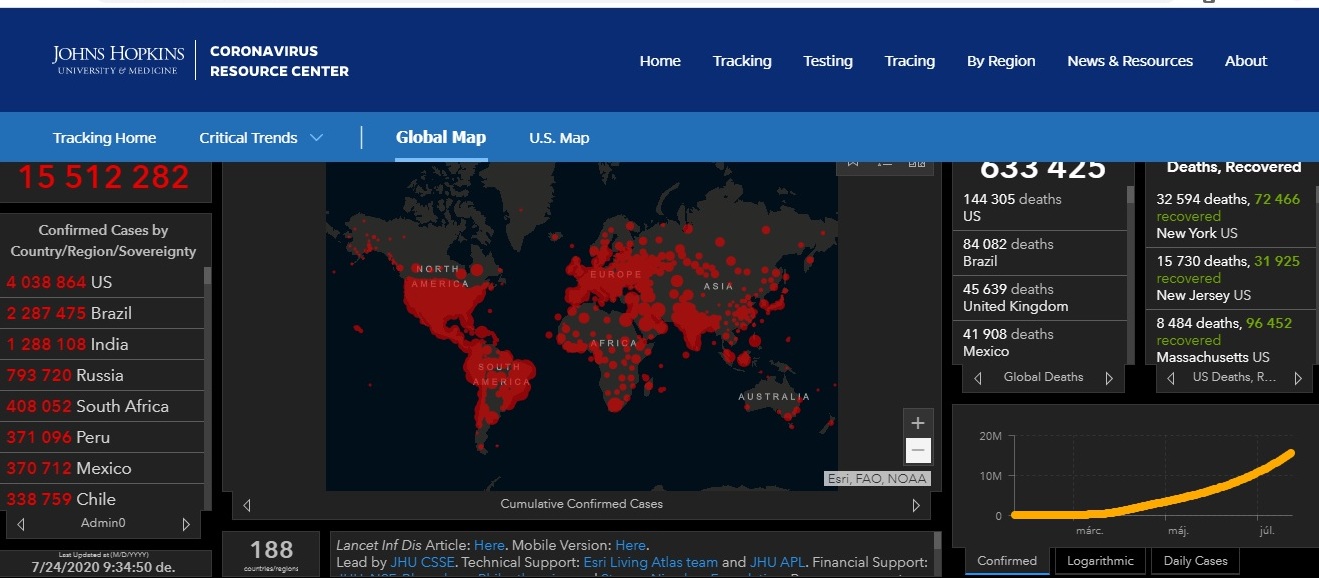Go to previous map view left of Cumulative Confirmed Cases
This screenshot has width=1319, height=578.
(247, 505)
